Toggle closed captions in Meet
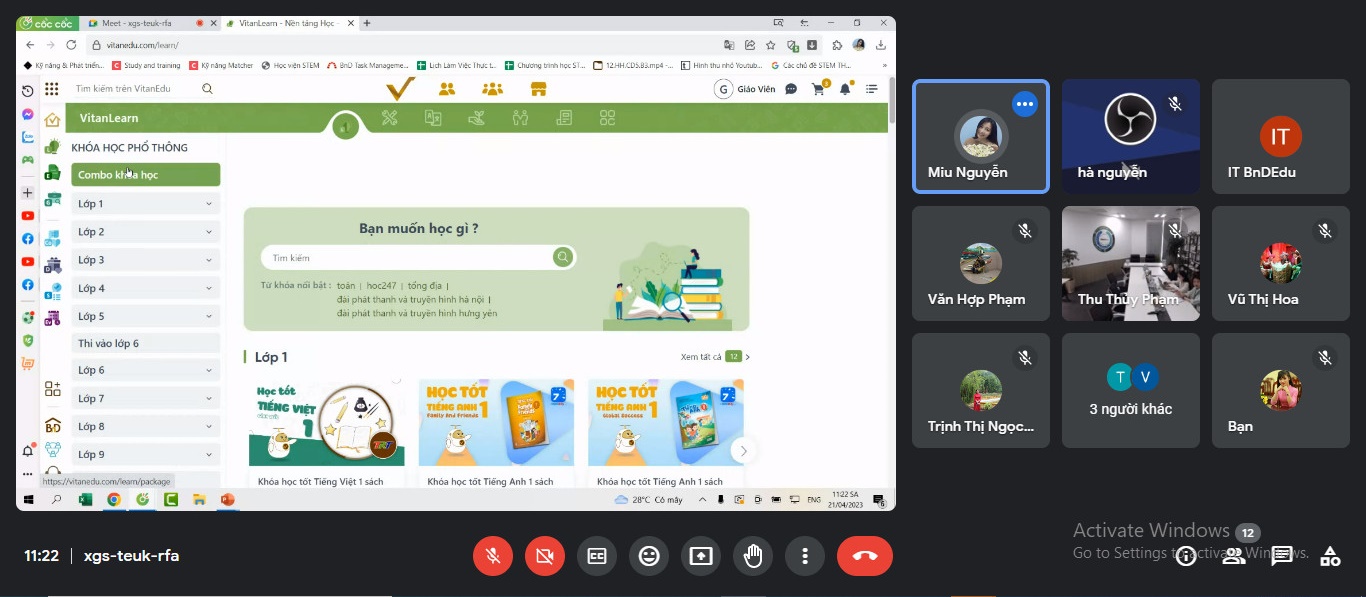 pyautogui.click(x=597, y=556)
